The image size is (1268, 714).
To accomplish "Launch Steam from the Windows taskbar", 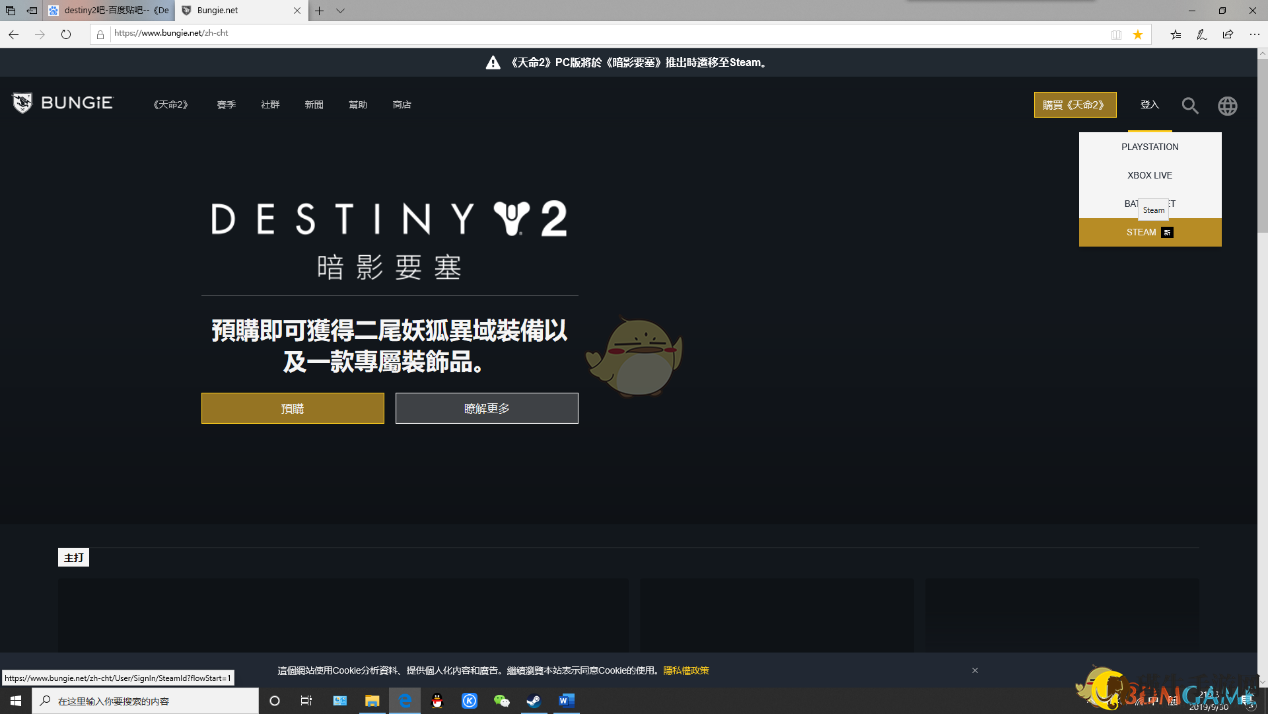I will point(534,701).
